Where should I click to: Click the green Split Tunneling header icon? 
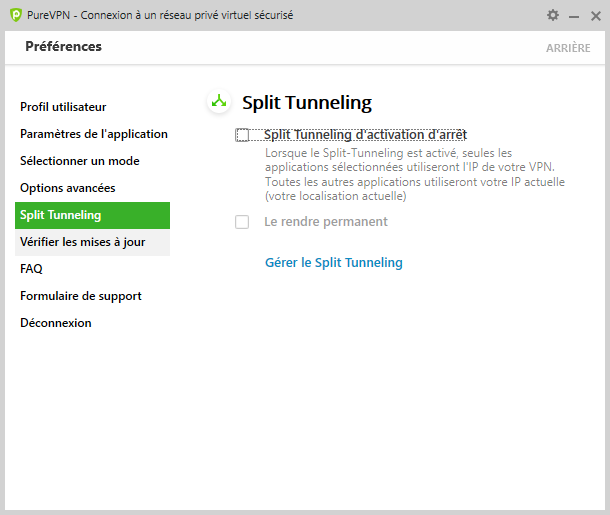point(219,102)
